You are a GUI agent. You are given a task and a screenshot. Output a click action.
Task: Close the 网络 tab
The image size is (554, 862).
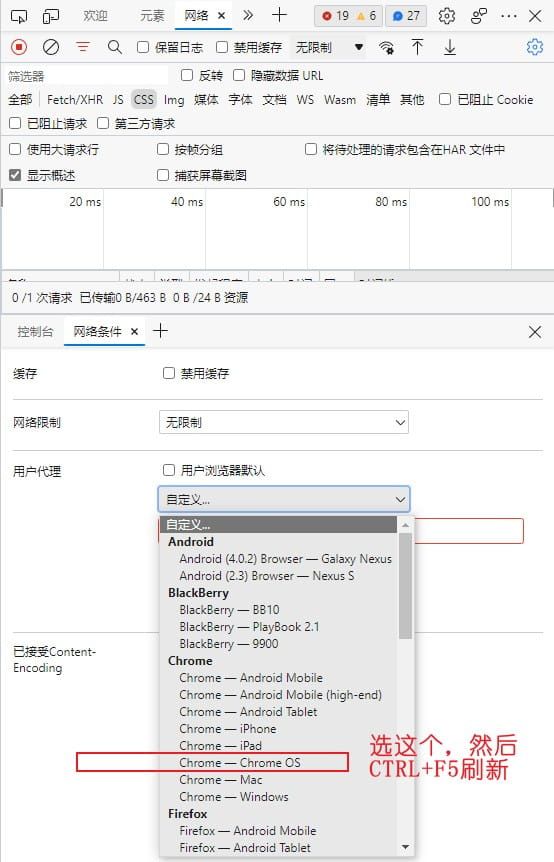[221, 16]
